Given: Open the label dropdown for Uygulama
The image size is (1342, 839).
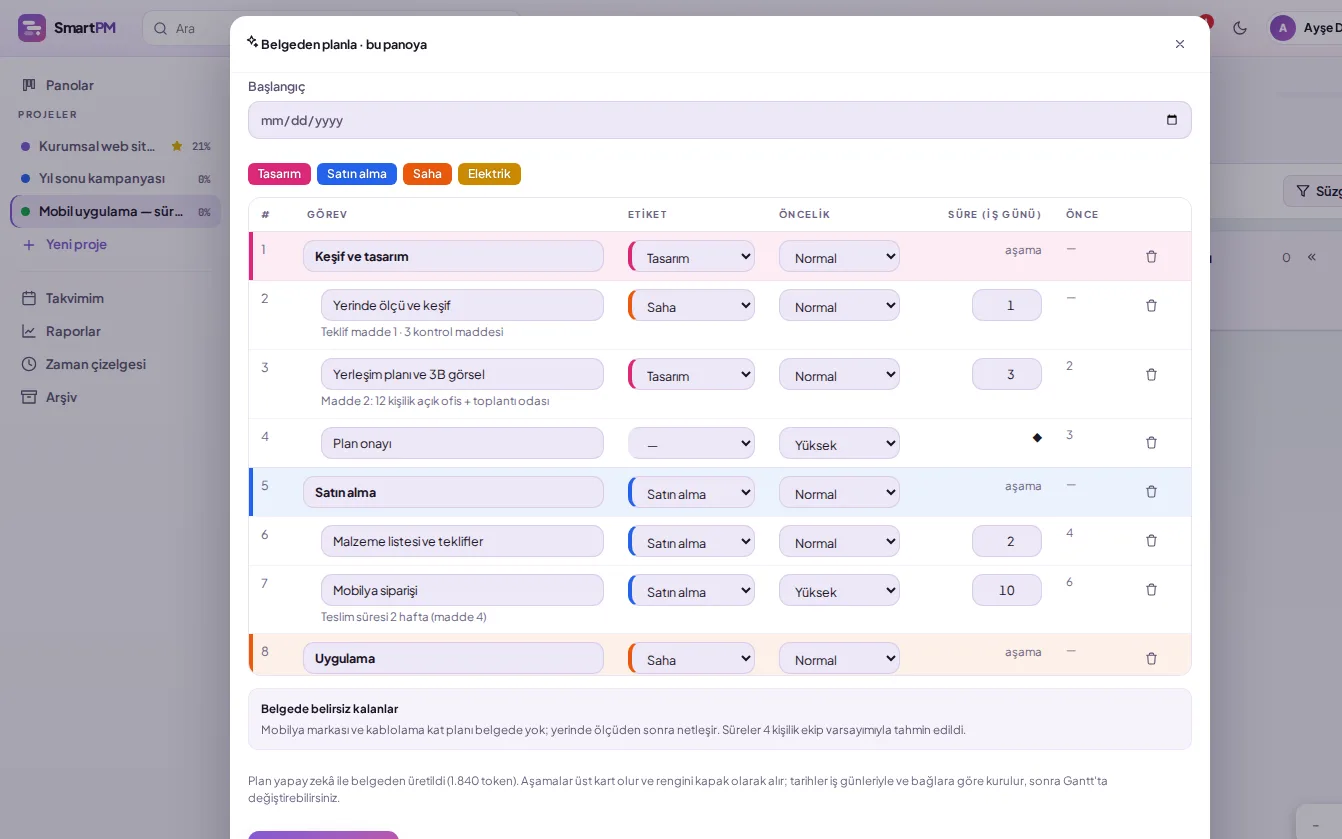Looking at the screenshot, I should [x=691, y=659].
